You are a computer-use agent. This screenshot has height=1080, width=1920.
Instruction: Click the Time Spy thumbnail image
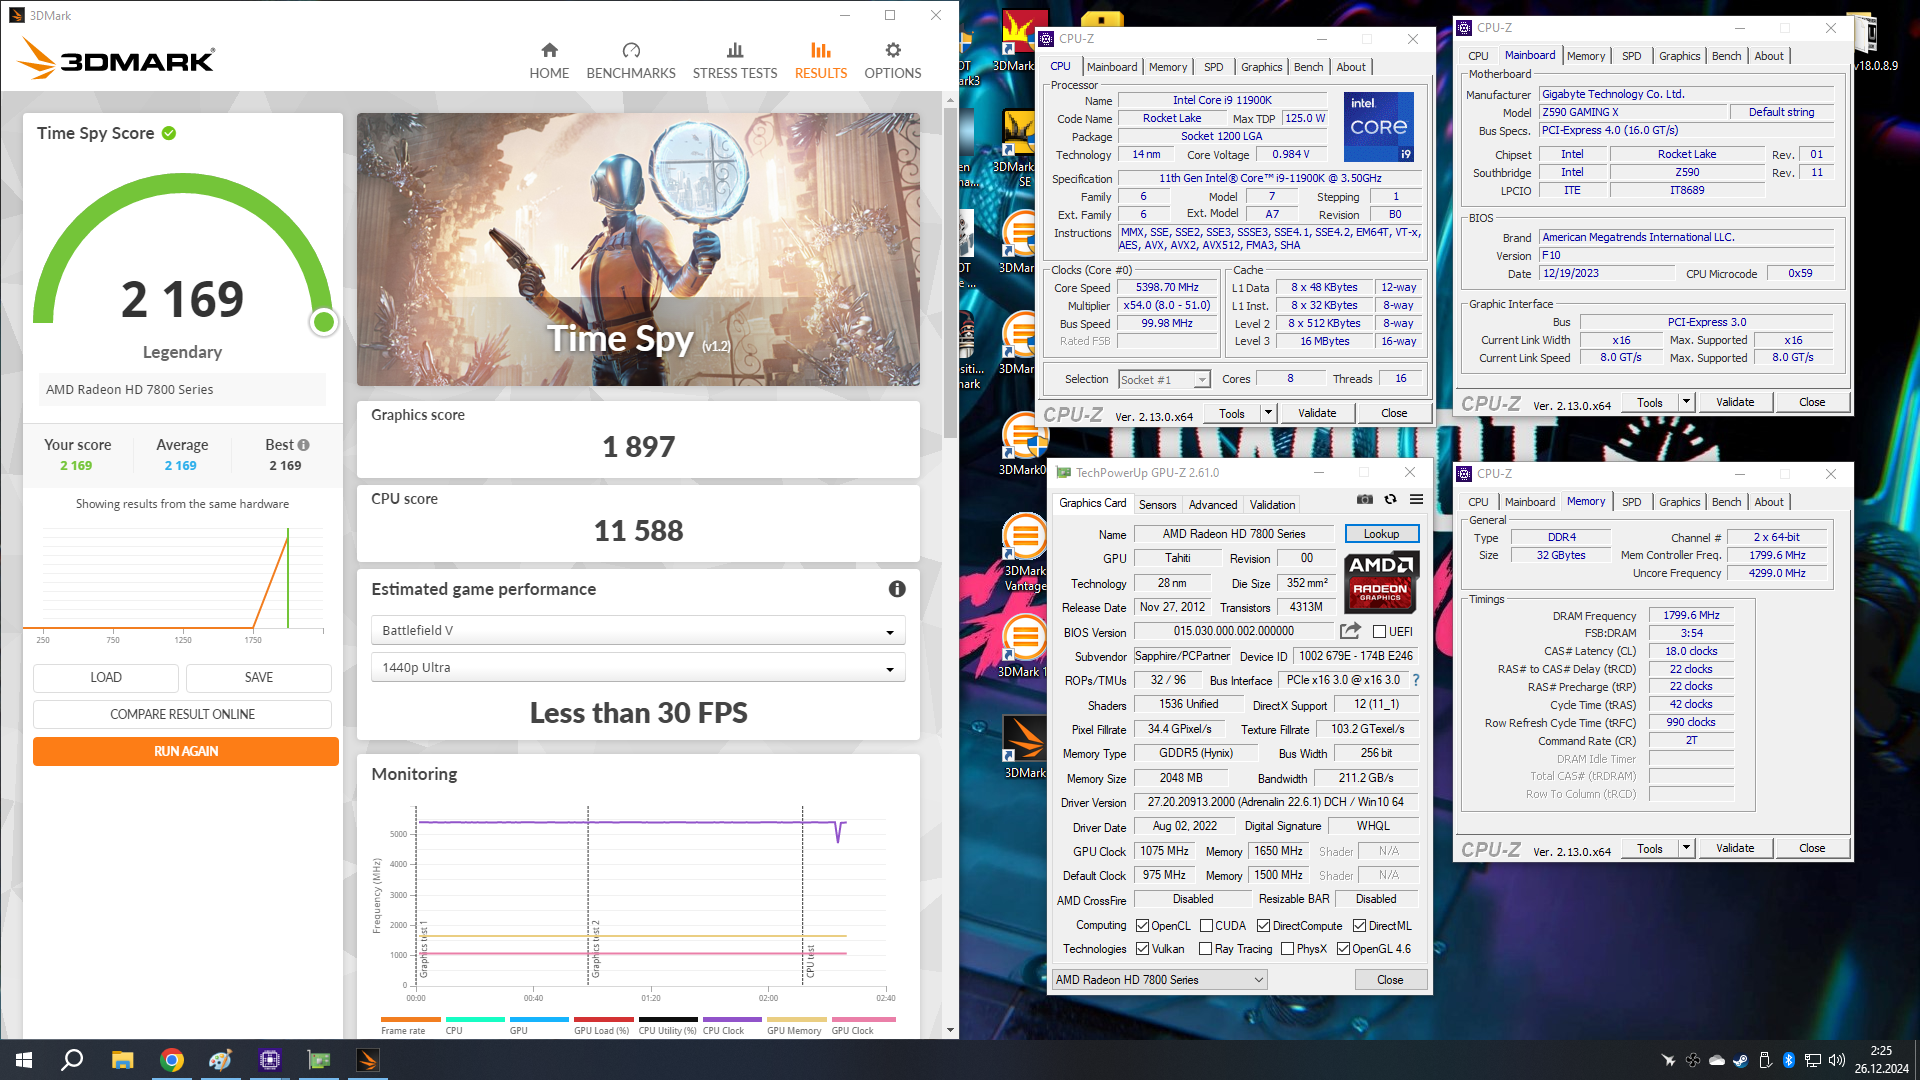pos(638,249)
